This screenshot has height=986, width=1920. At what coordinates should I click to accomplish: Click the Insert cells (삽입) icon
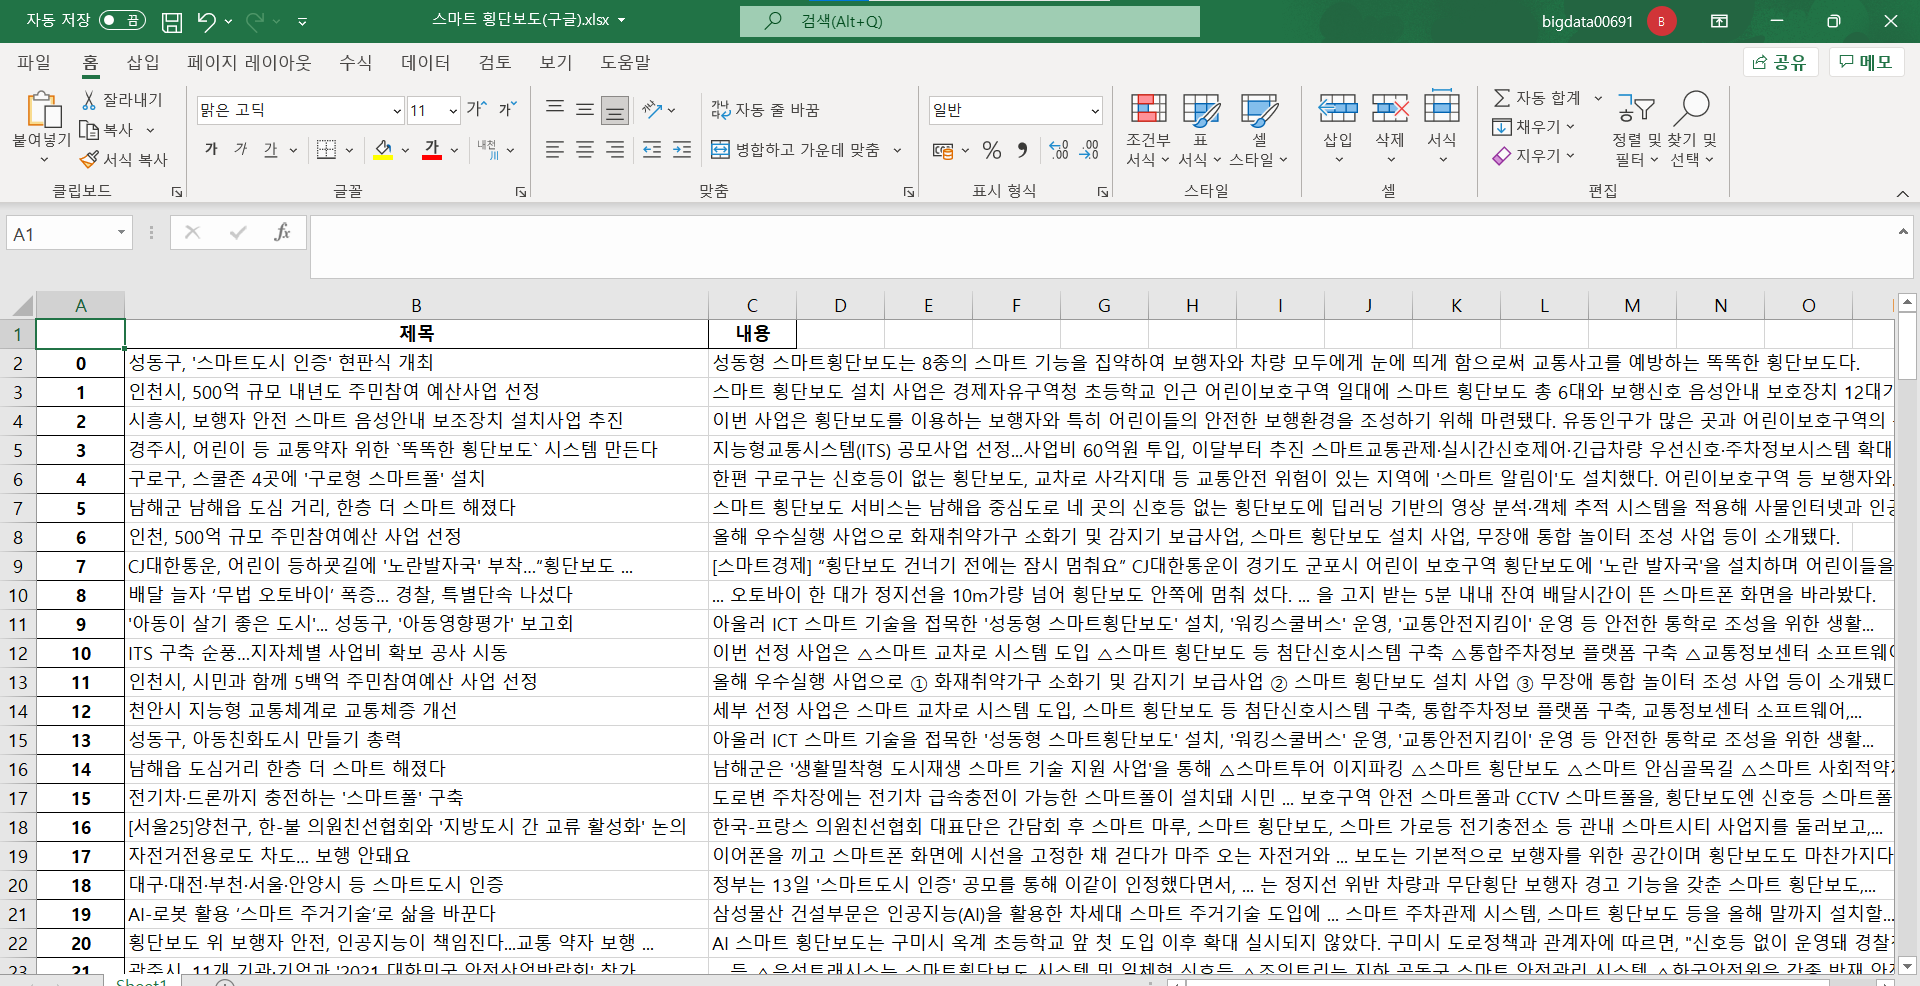[x=1338, y=108]
